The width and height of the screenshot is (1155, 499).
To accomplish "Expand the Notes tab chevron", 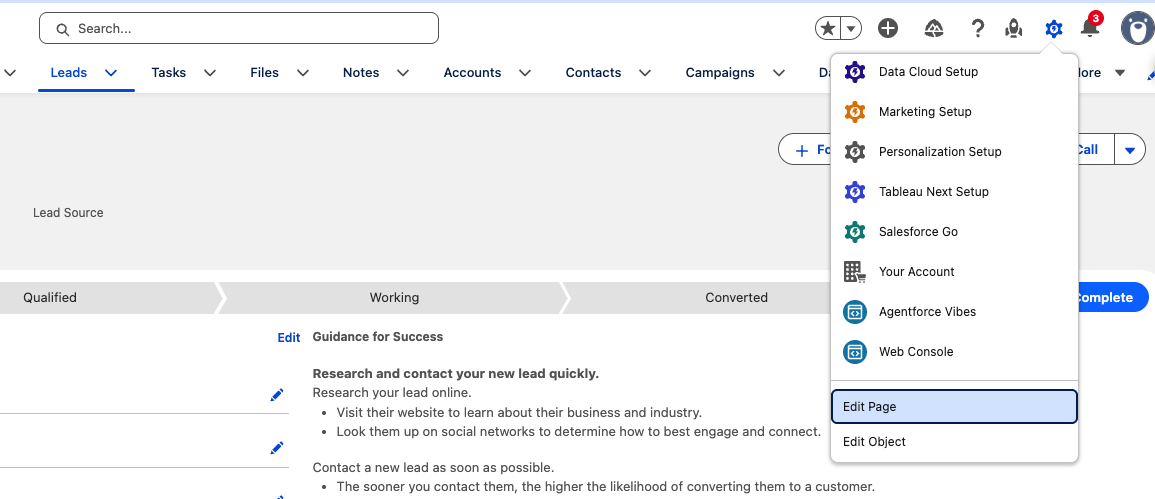I will pos(403,72).
